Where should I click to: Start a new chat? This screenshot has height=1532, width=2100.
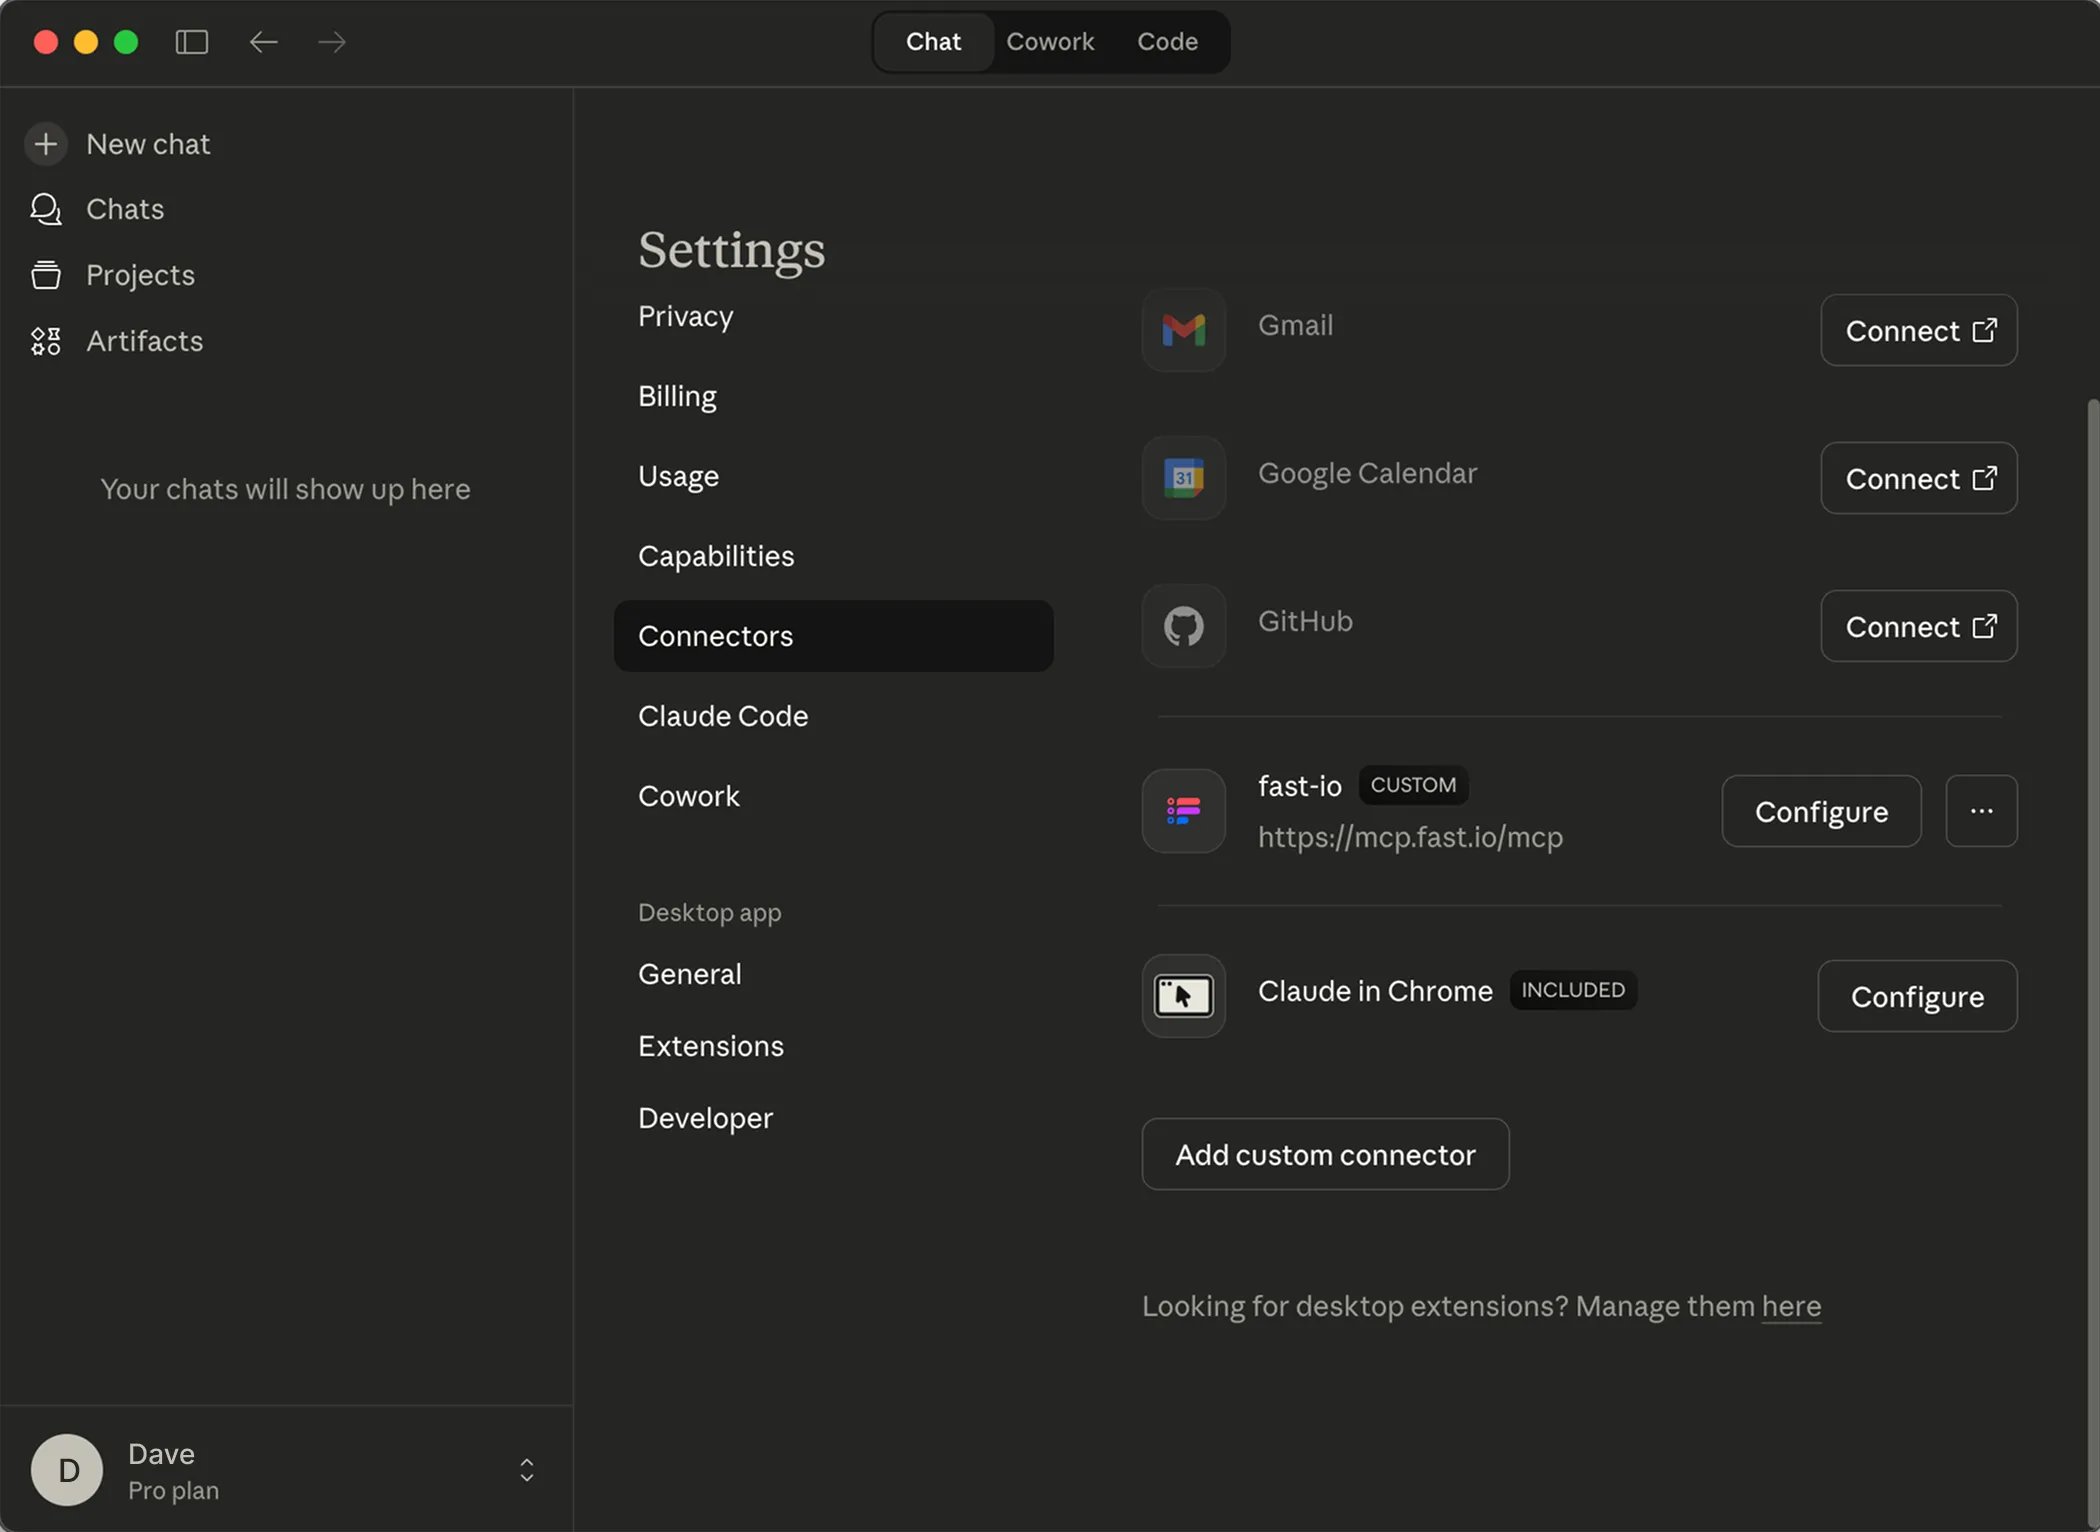click(x=148, y=144)
